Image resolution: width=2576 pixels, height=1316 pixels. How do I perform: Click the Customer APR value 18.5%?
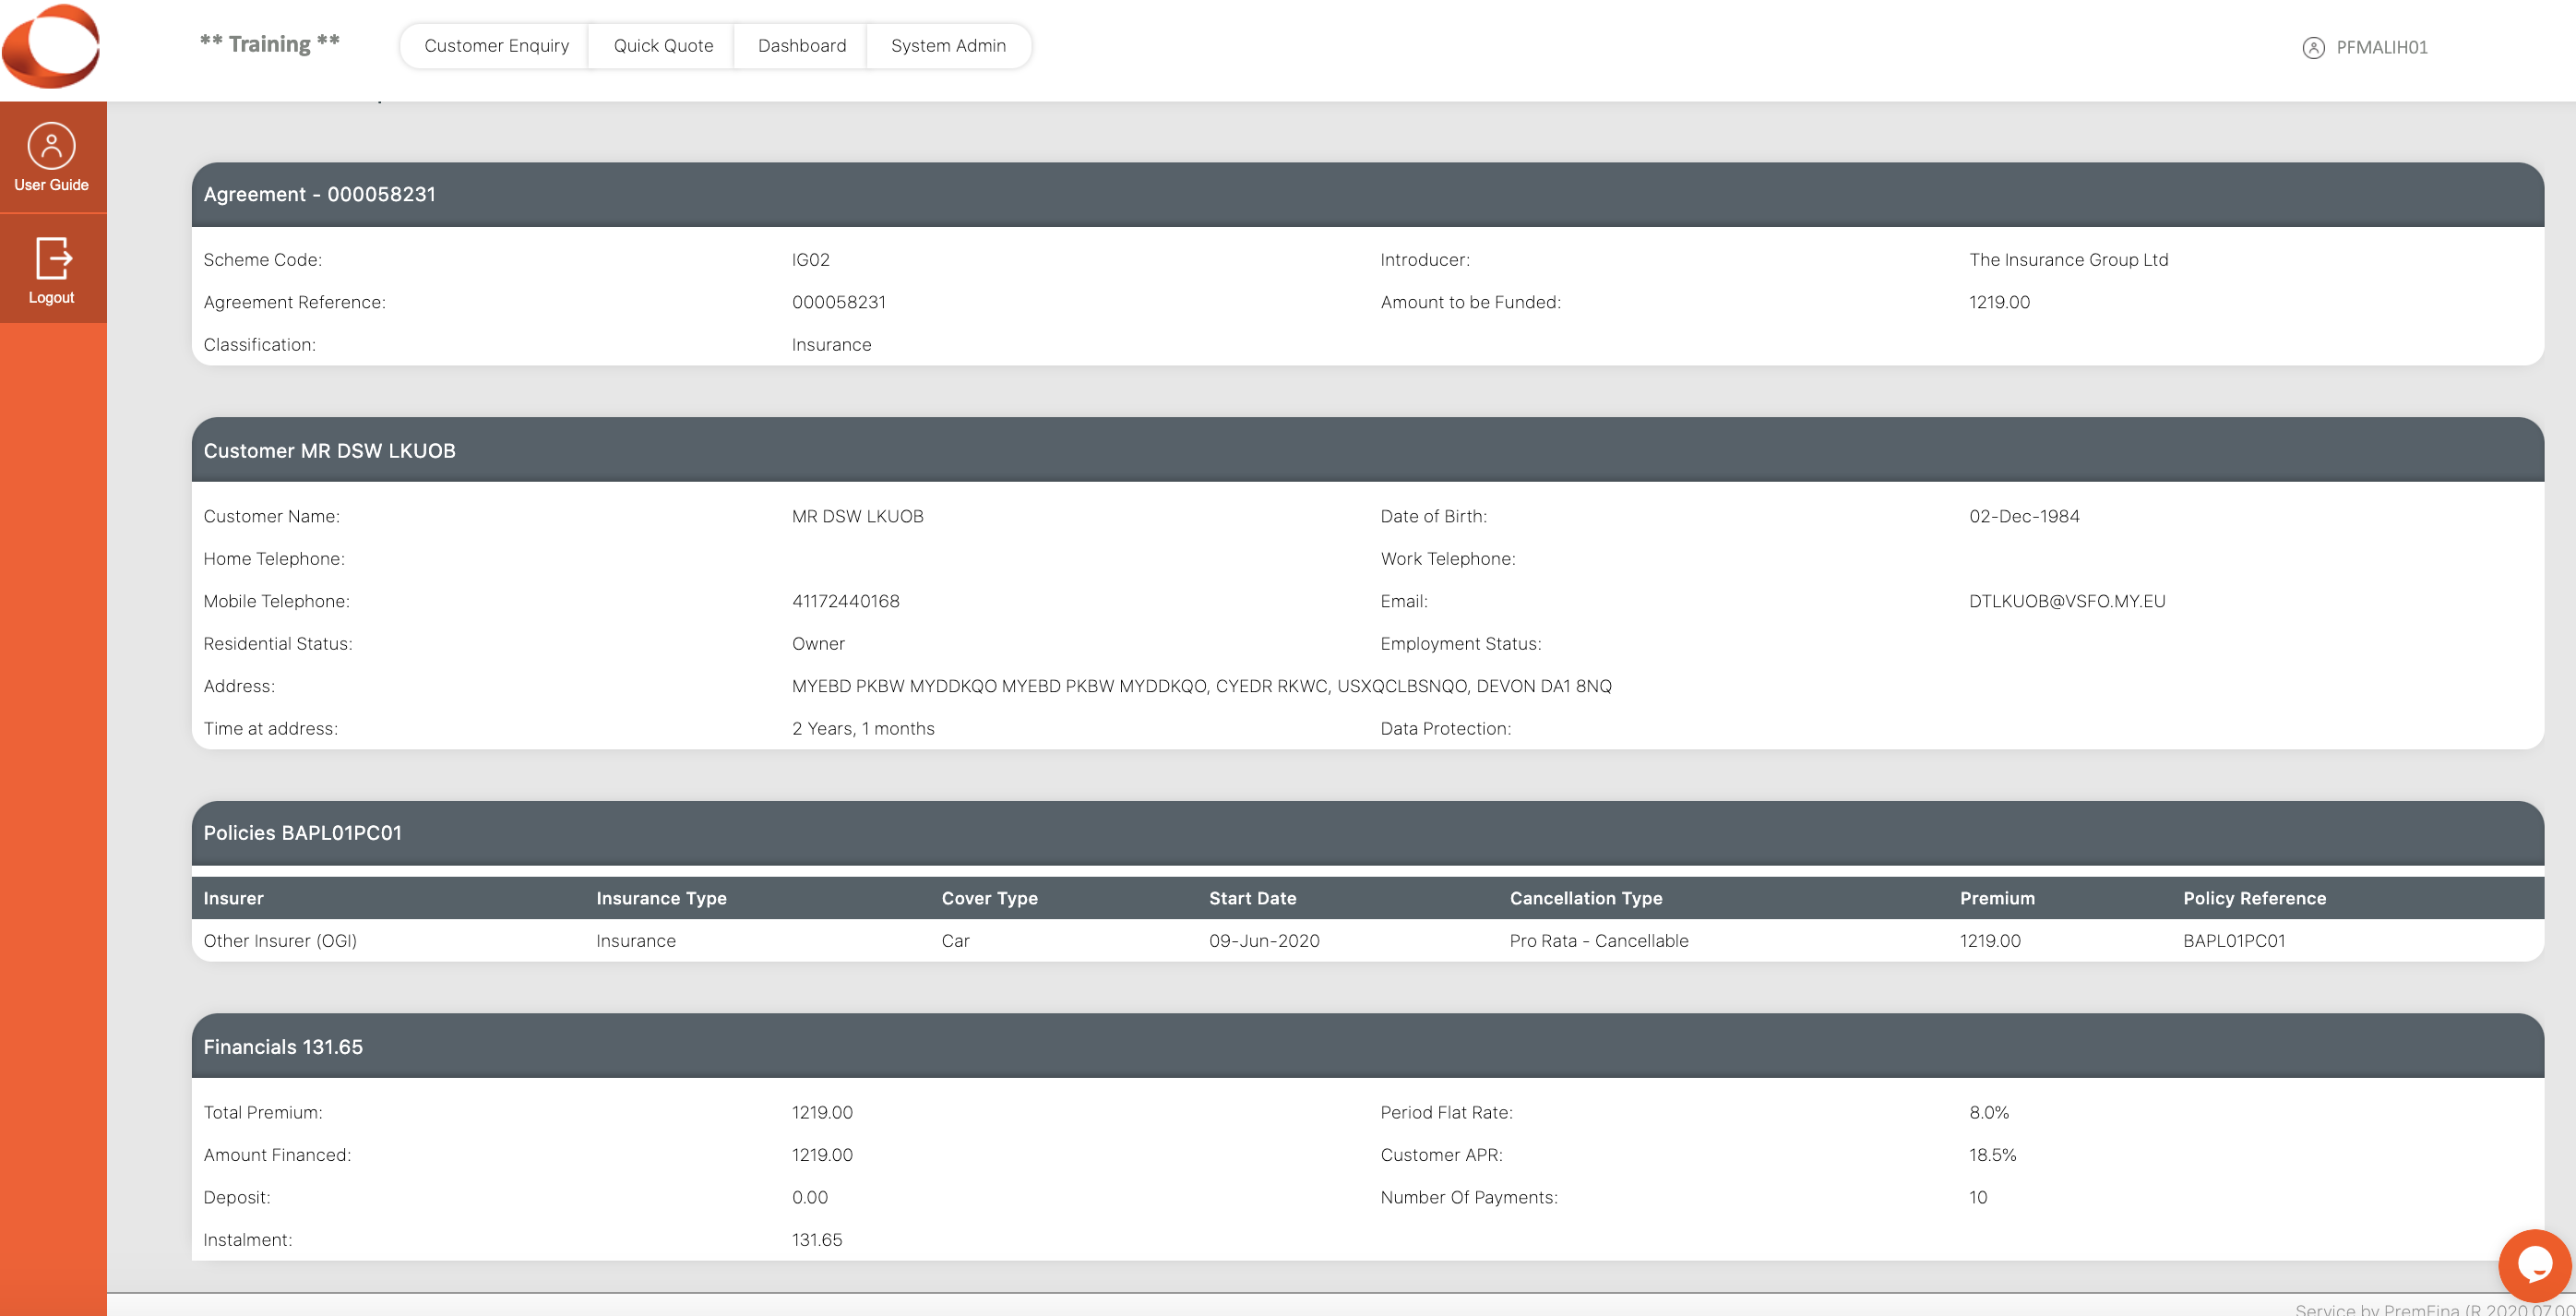(1992, 1155)
